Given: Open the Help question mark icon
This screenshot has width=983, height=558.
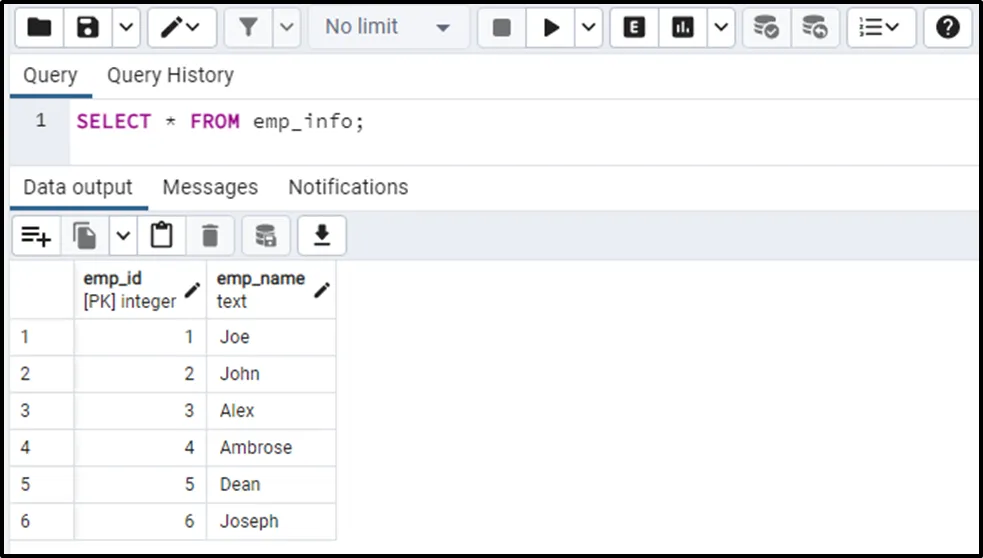Looking at the screenshot, I should click(x=947, y=27).
